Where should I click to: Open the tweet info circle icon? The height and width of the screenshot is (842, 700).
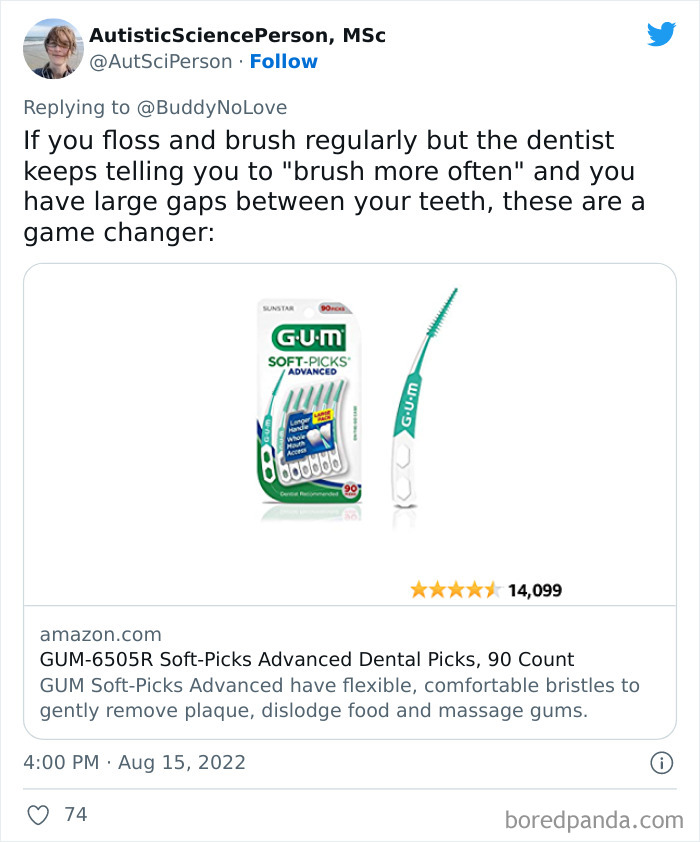(660, 763)
